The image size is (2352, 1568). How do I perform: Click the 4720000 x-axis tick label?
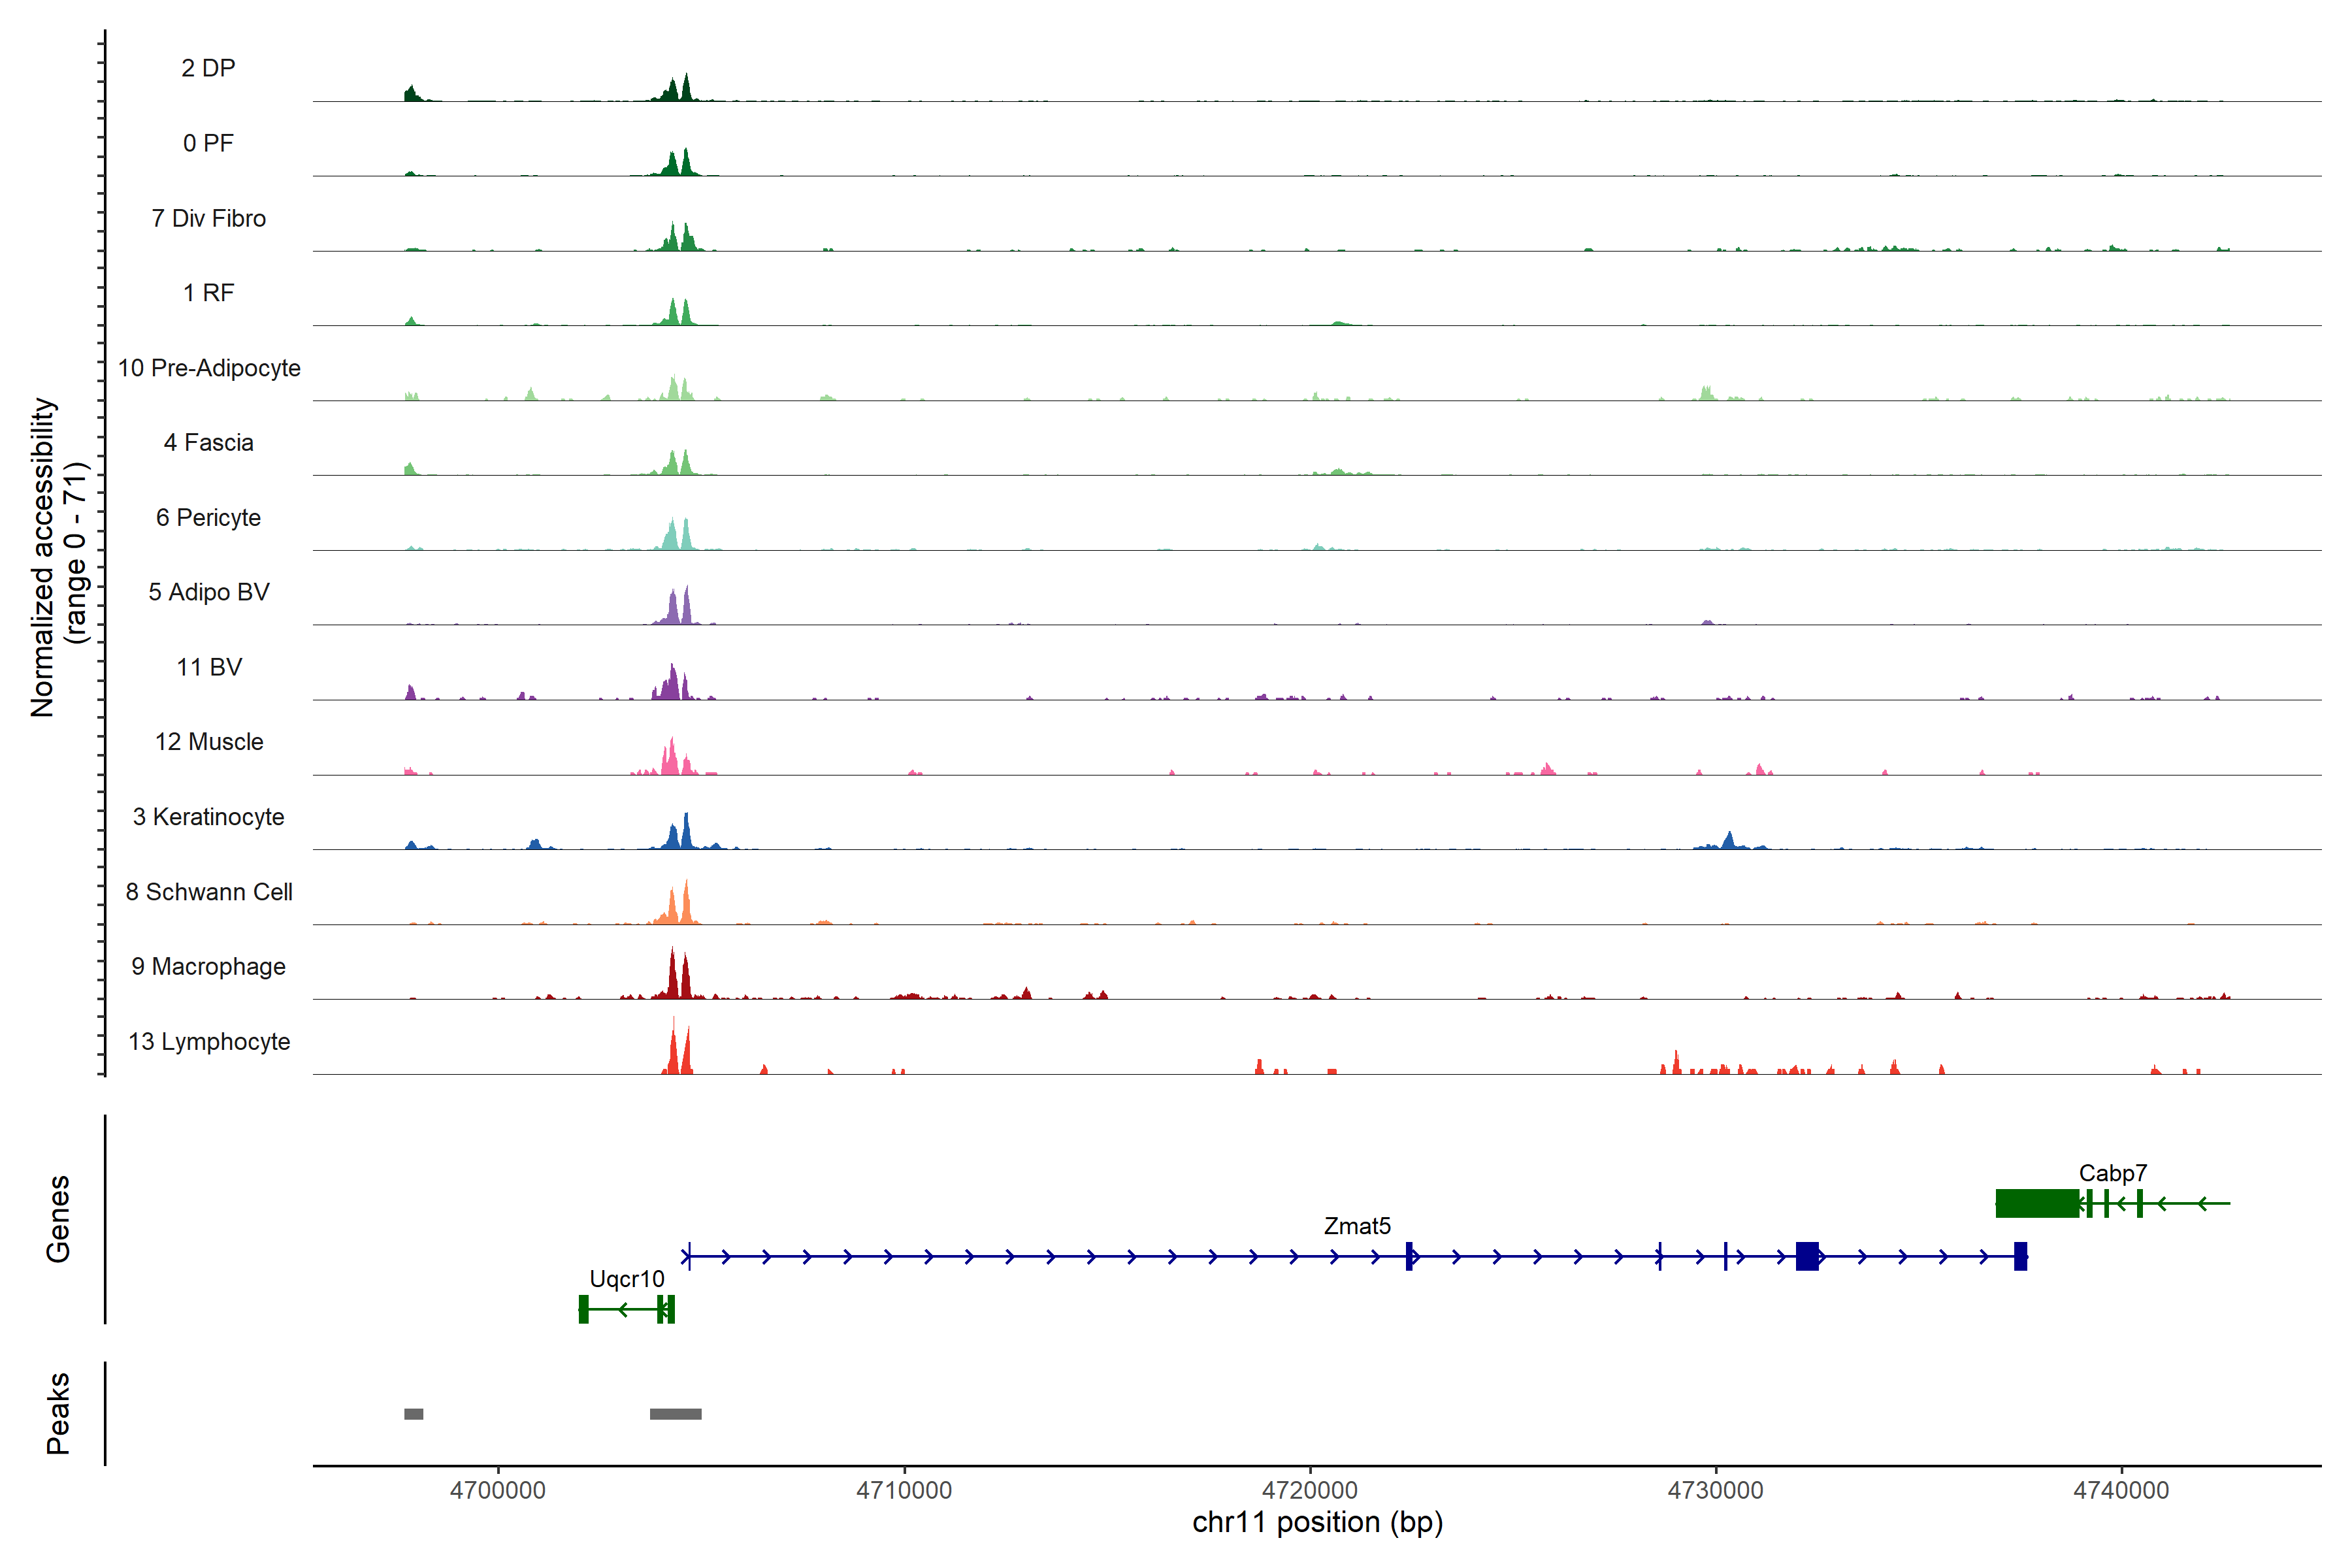point(1309,1490)
